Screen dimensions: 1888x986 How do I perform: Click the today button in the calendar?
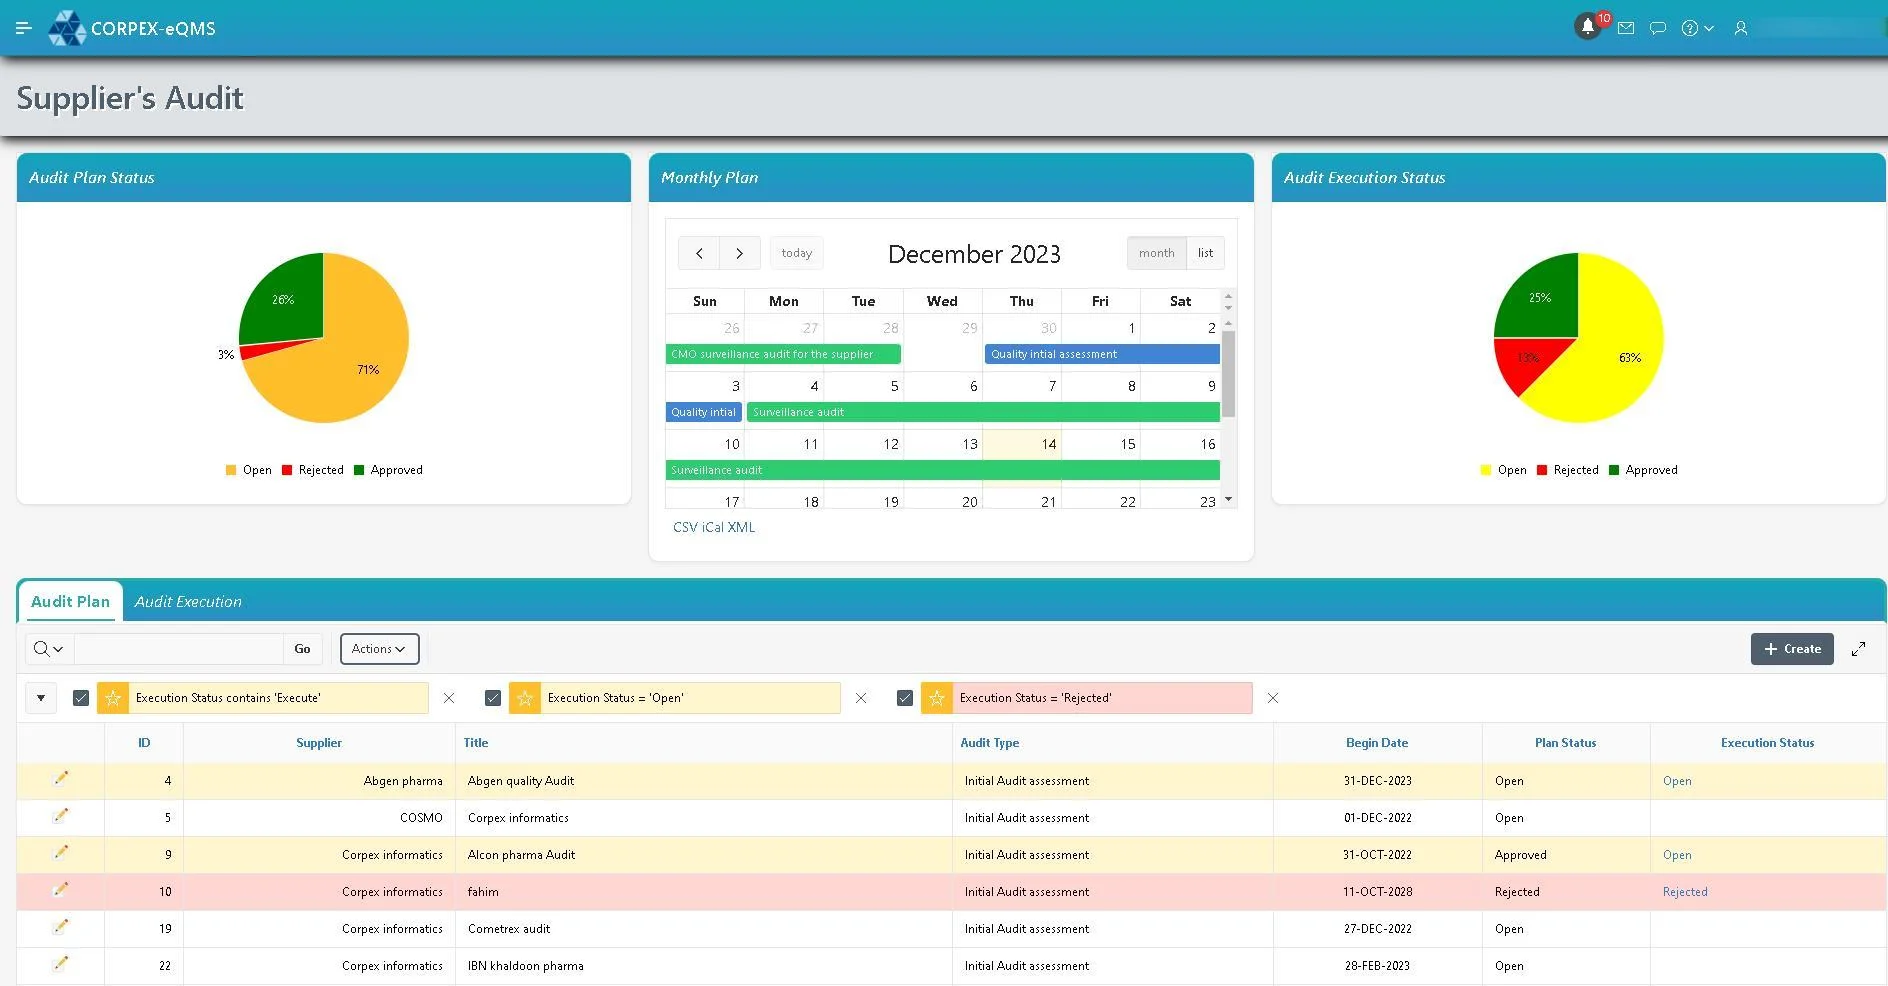[796, 253]
